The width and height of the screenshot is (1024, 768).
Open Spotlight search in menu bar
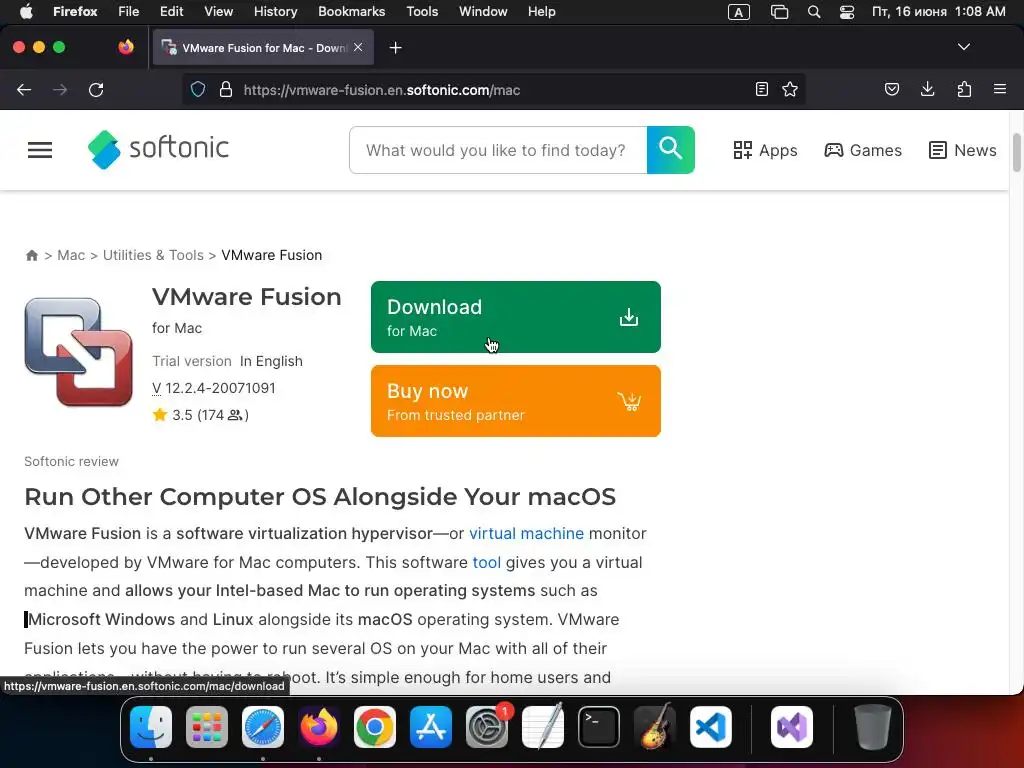[x=814, y=12]
